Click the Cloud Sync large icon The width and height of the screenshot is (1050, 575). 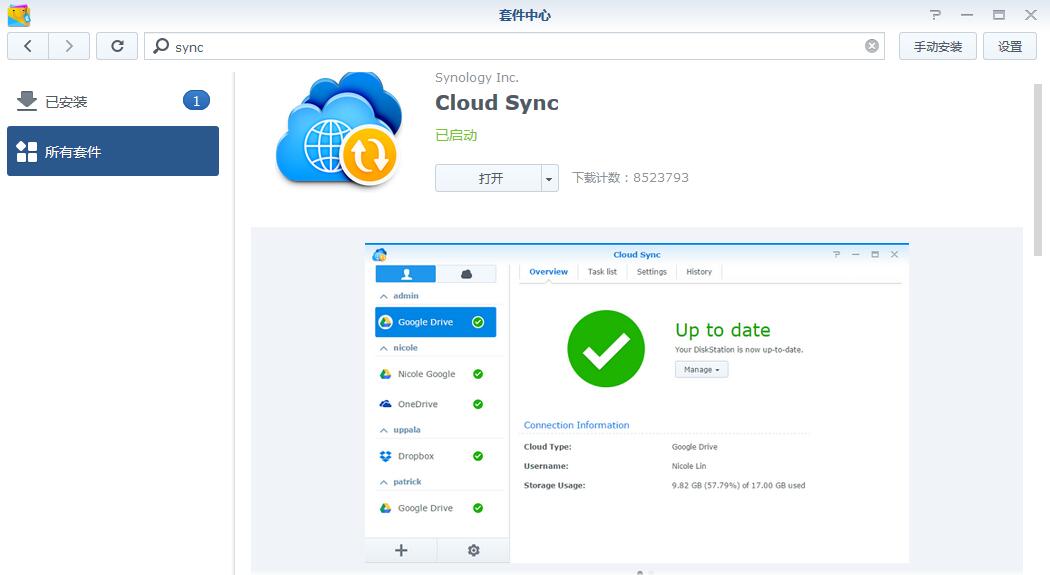coord(339,129)
